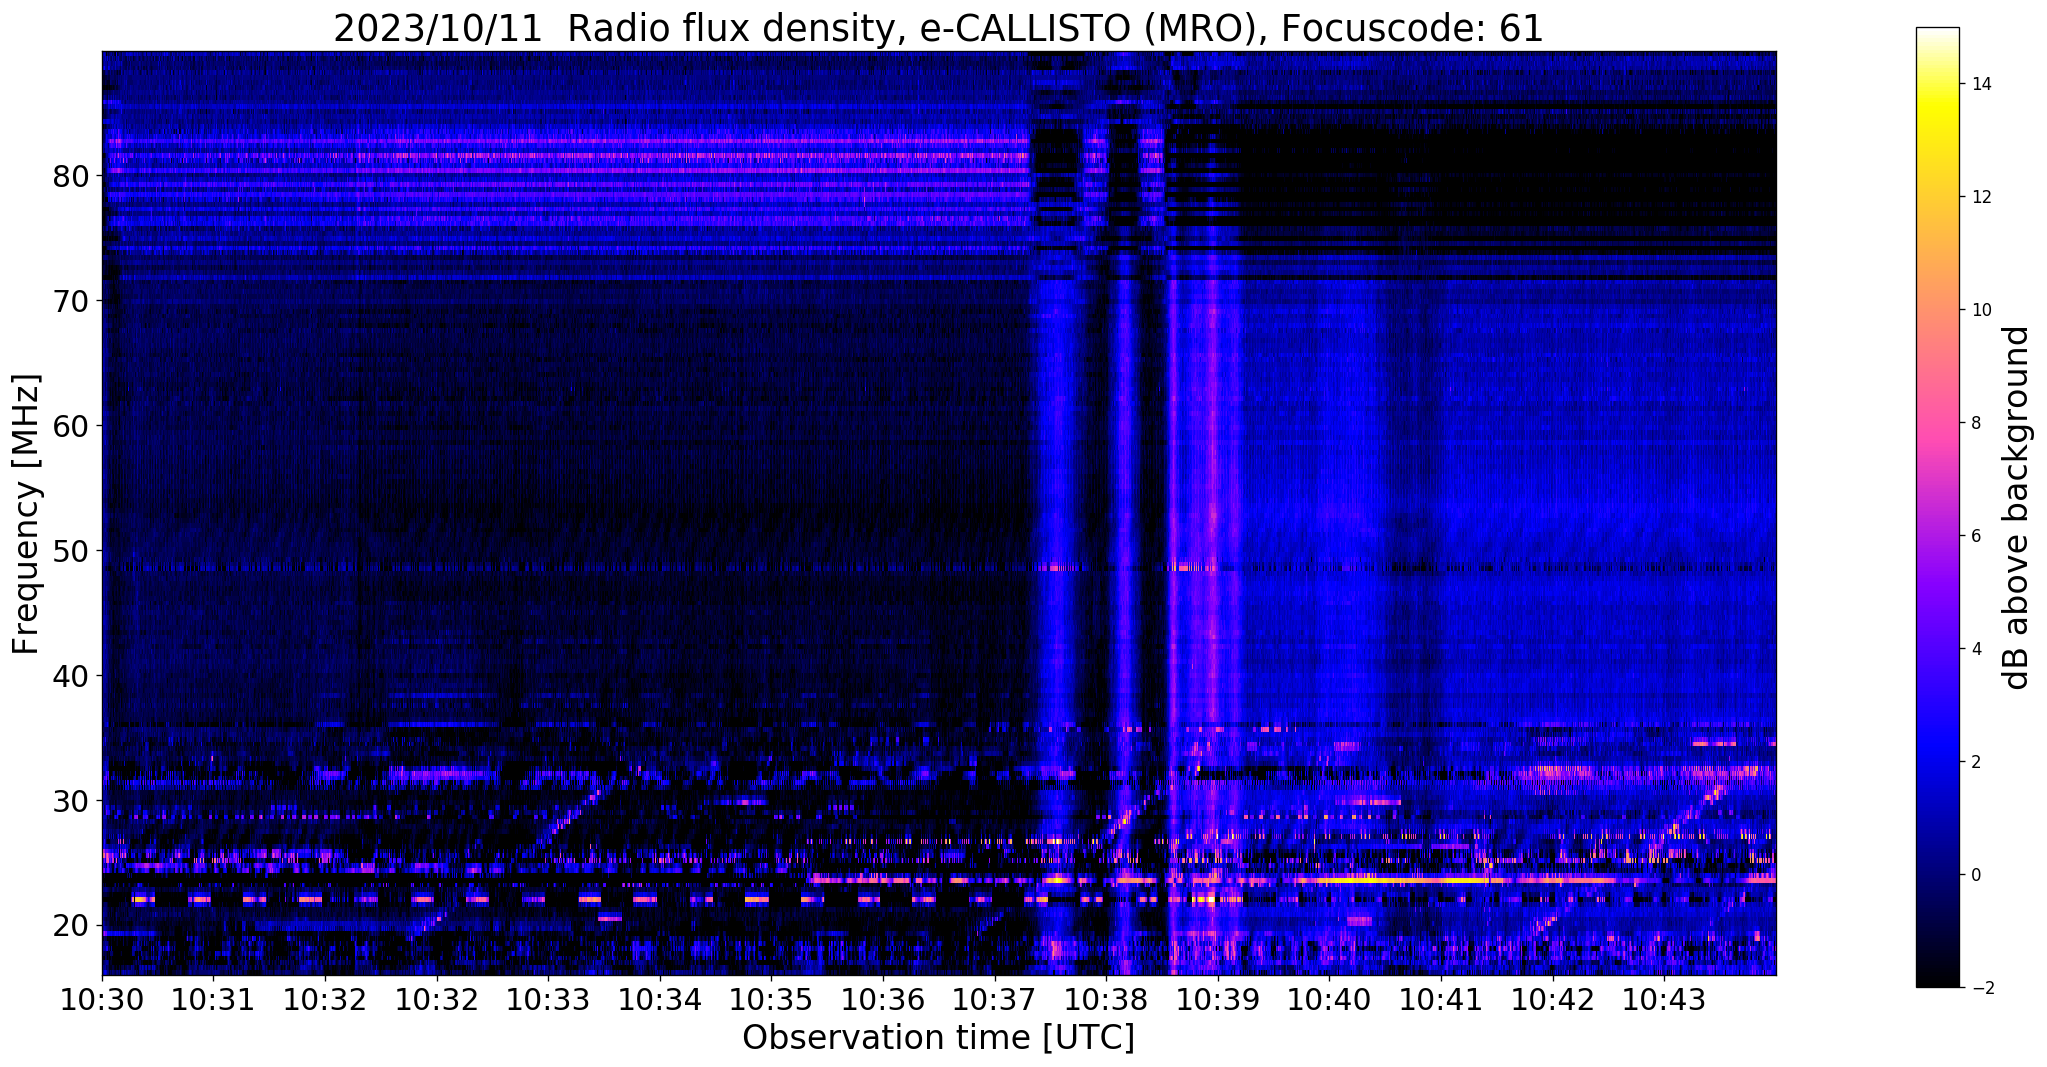Click the colorbar tick labeled 4
Screen dimensions: 2047x1067
tap(1974, 649)
